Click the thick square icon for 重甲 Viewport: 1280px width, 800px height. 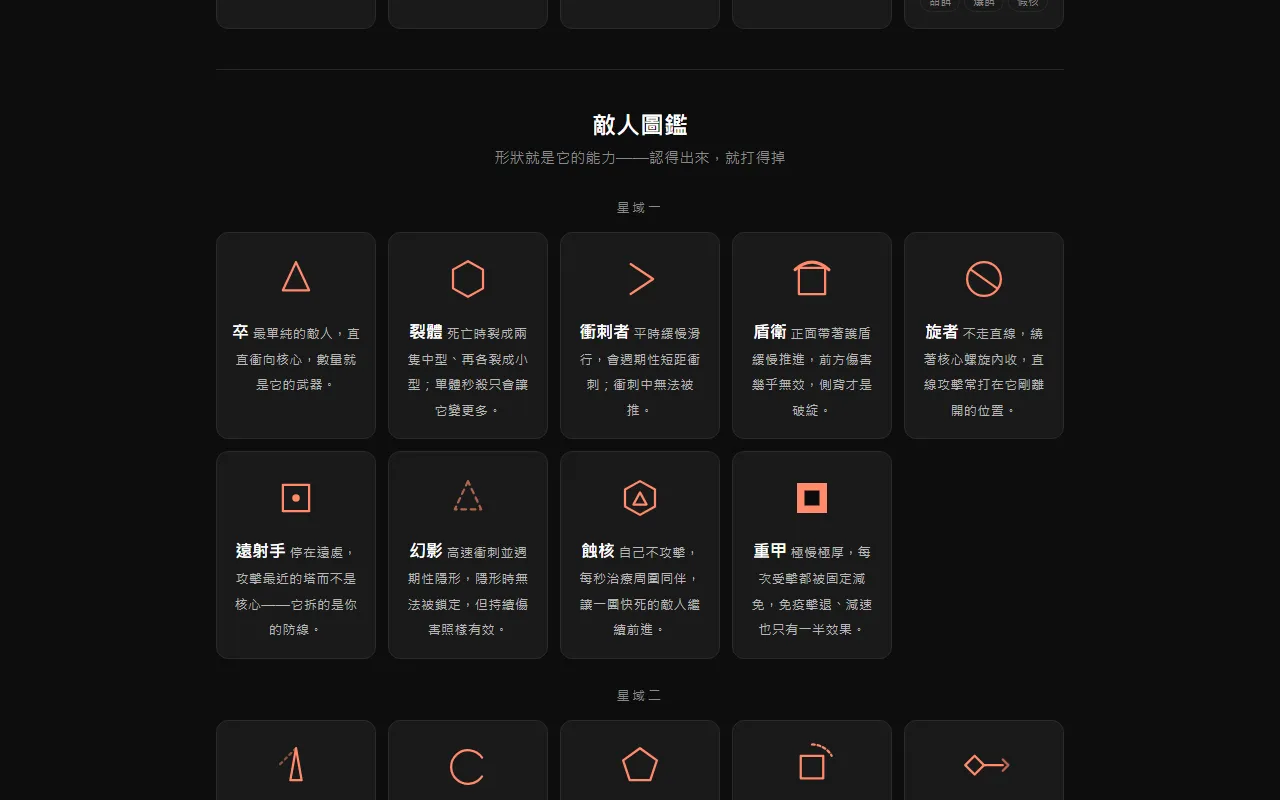point(812,498)
